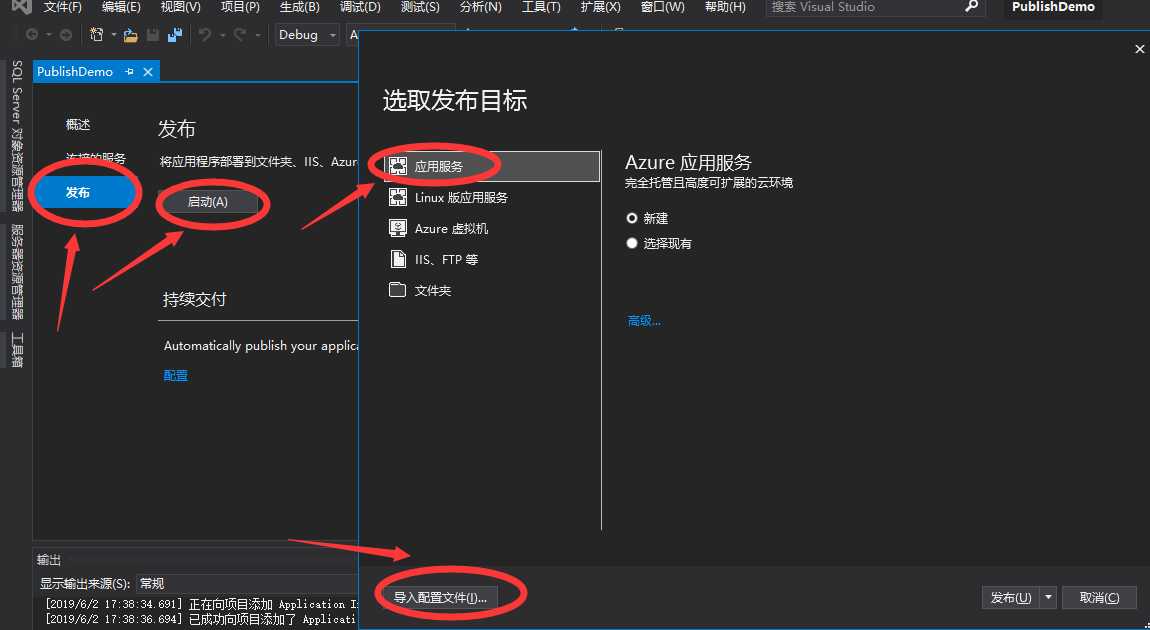Click the Visual Studio logo icon
This screenshot has height=630, width=1150.
click(21, 7)
